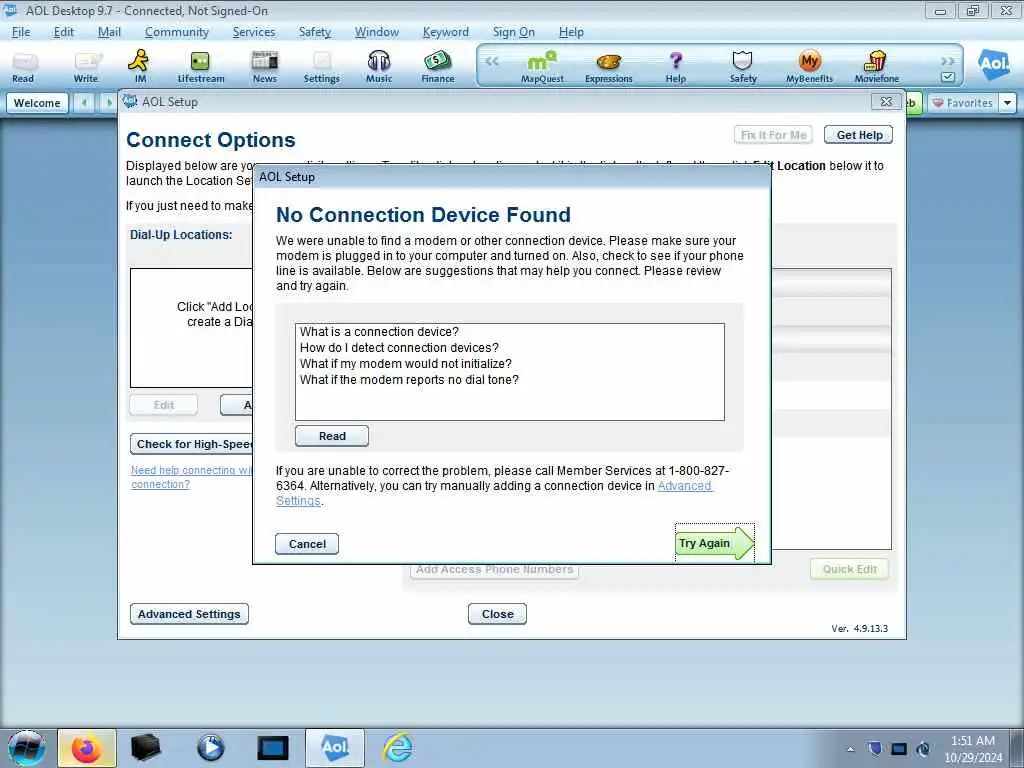Click the Write mail toolbar icon
The width and height of the screenshot is (1024, 768).
click(86, 67)
